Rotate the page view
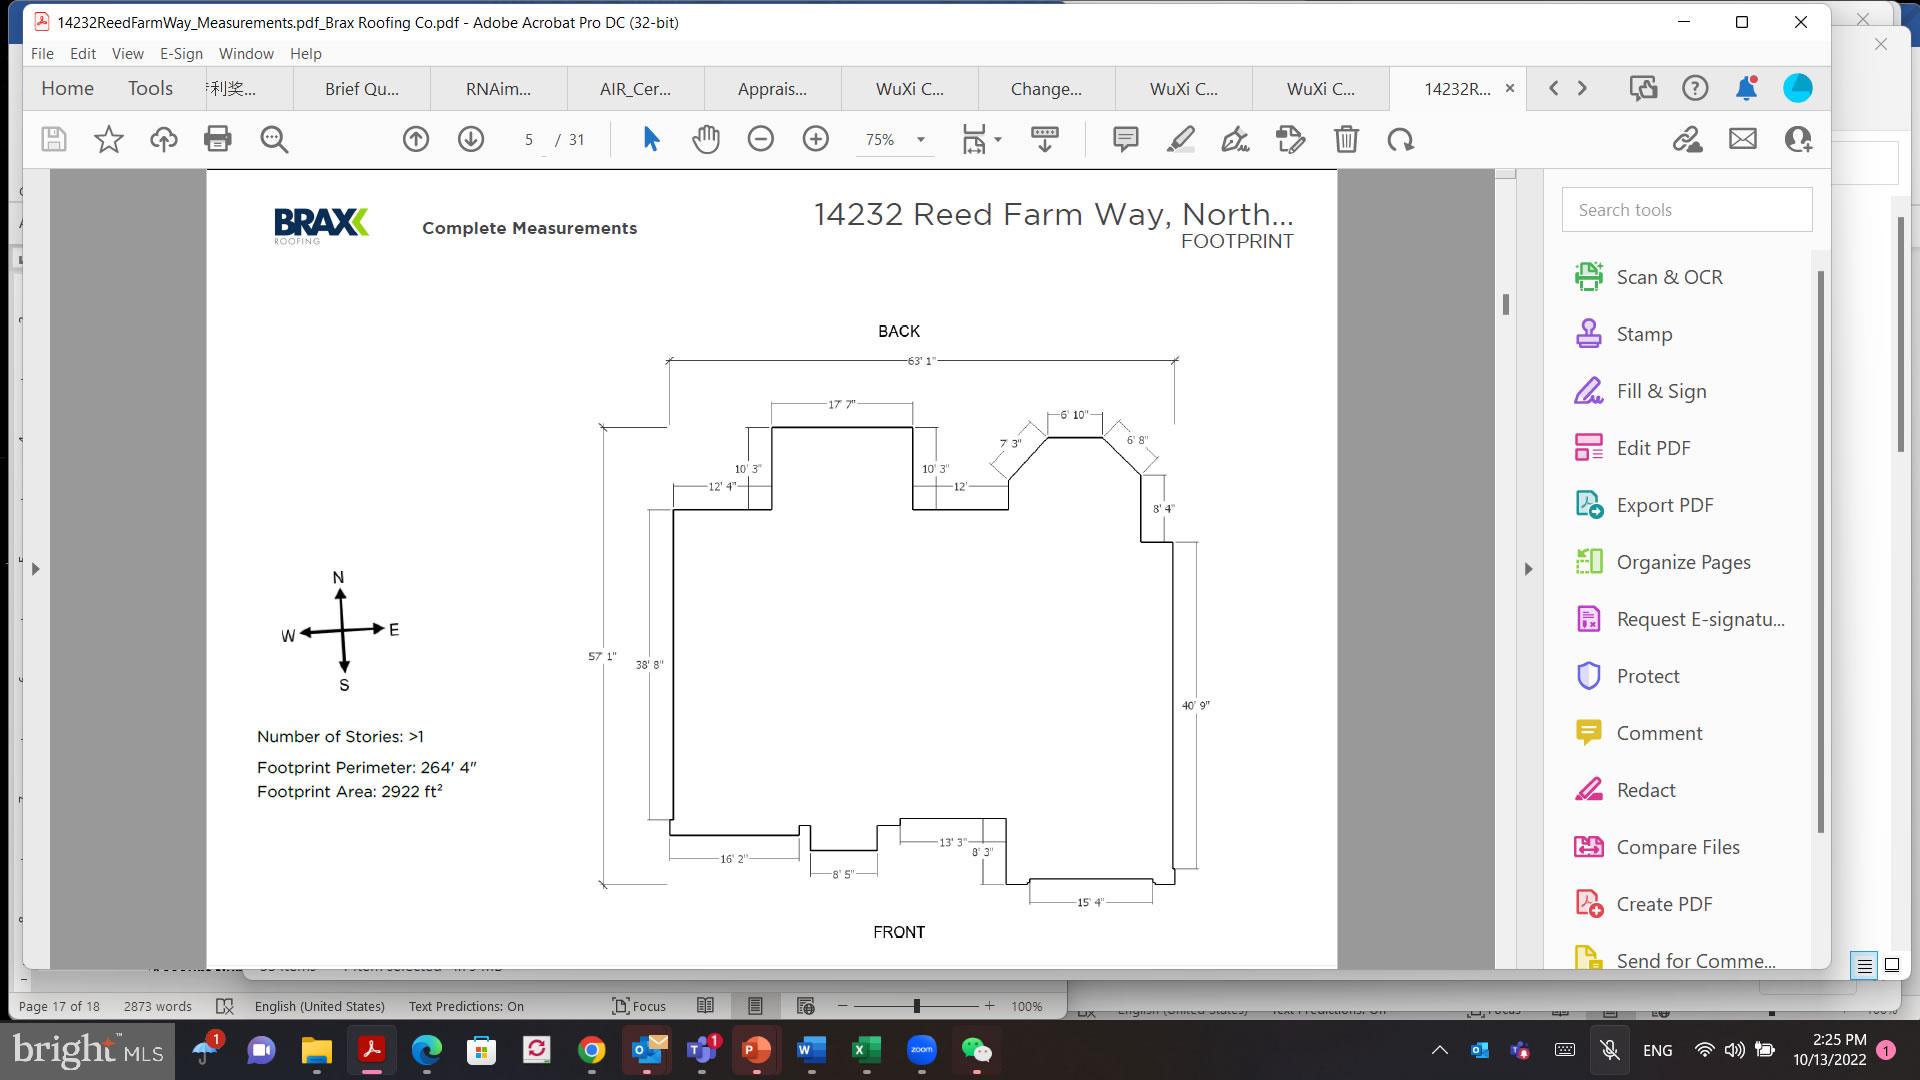The width and height of the screenshot is (1920, 1080). tap(1400, 139)
